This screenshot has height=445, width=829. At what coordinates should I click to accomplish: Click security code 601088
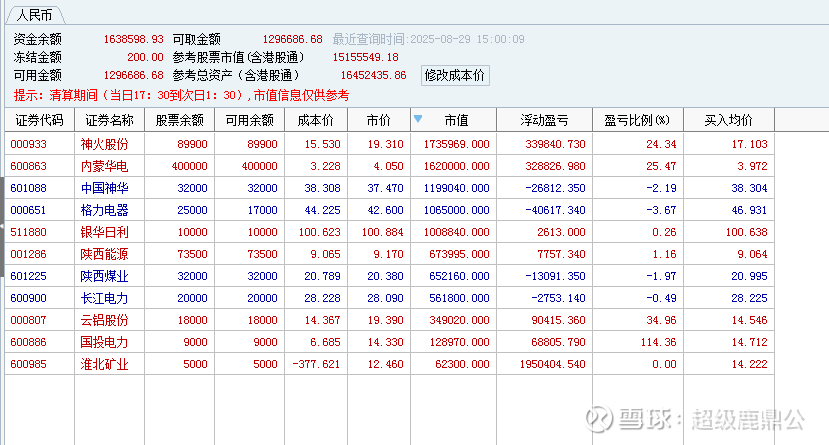click(x=29, y=188)
